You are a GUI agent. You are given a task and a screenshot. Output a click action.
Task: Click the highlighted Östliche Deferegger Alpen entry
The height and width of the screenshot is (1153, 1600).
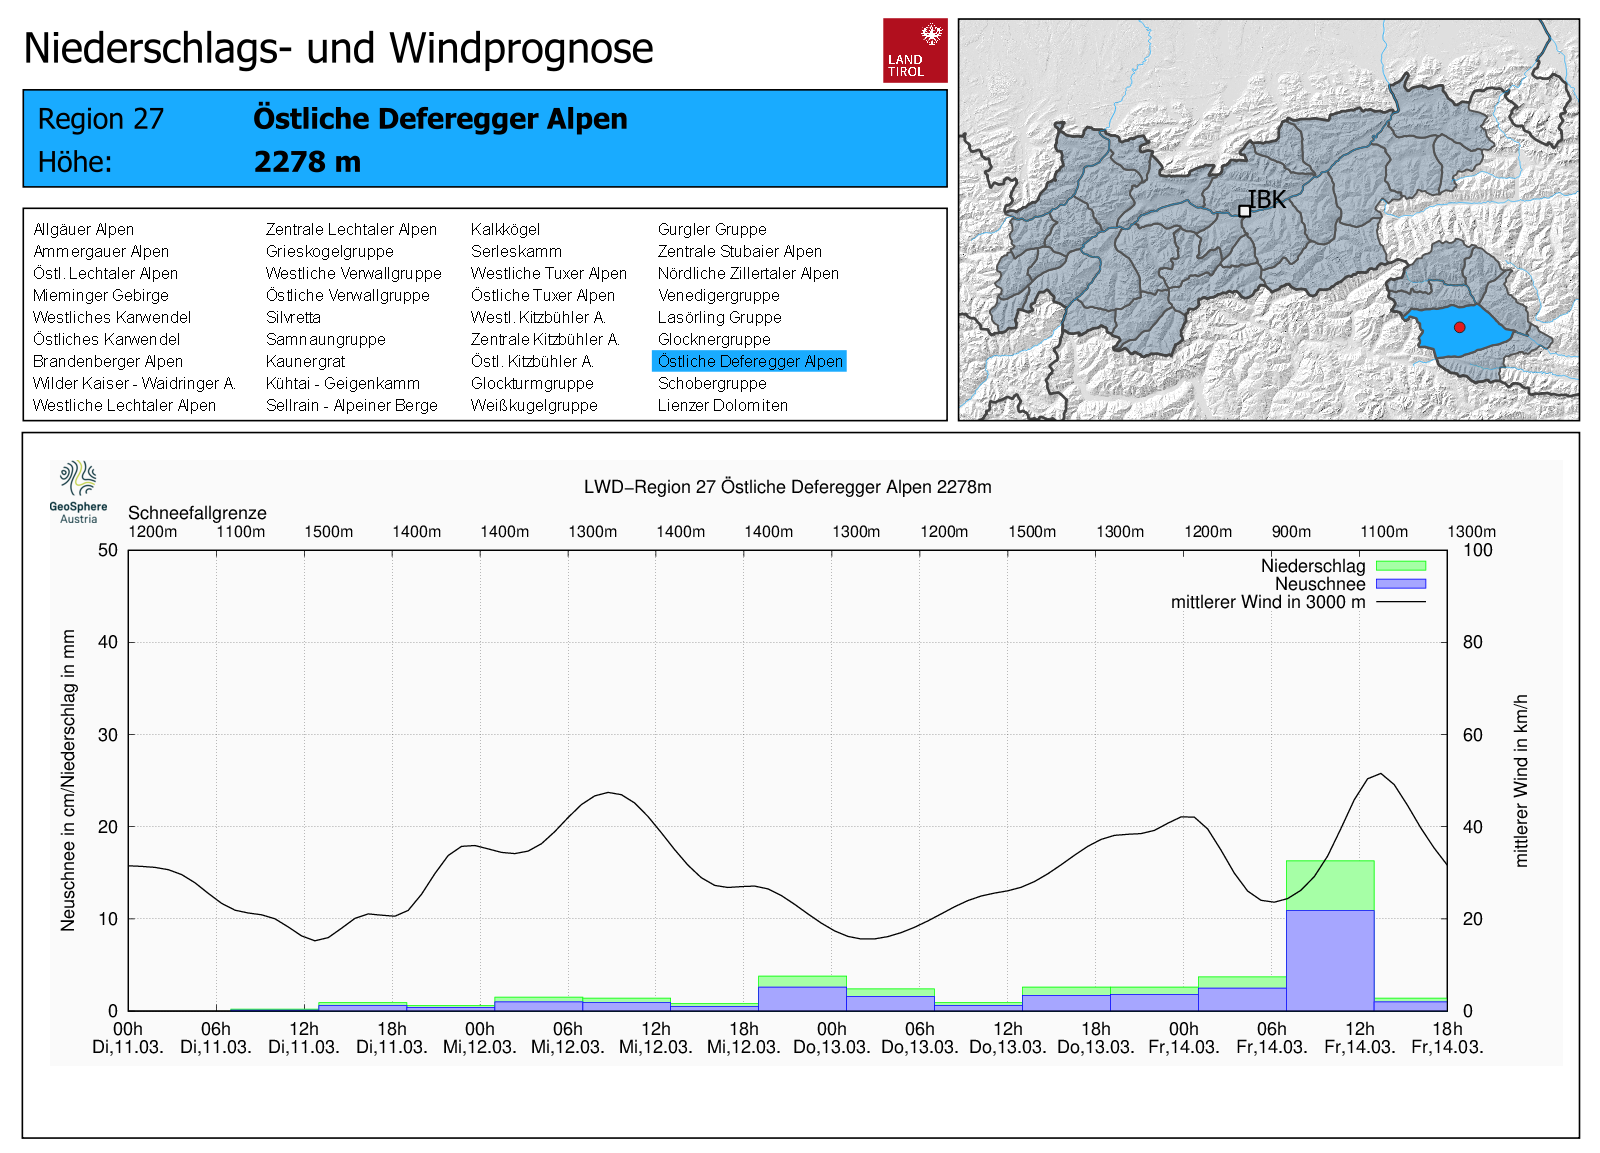tap(749, 362)
